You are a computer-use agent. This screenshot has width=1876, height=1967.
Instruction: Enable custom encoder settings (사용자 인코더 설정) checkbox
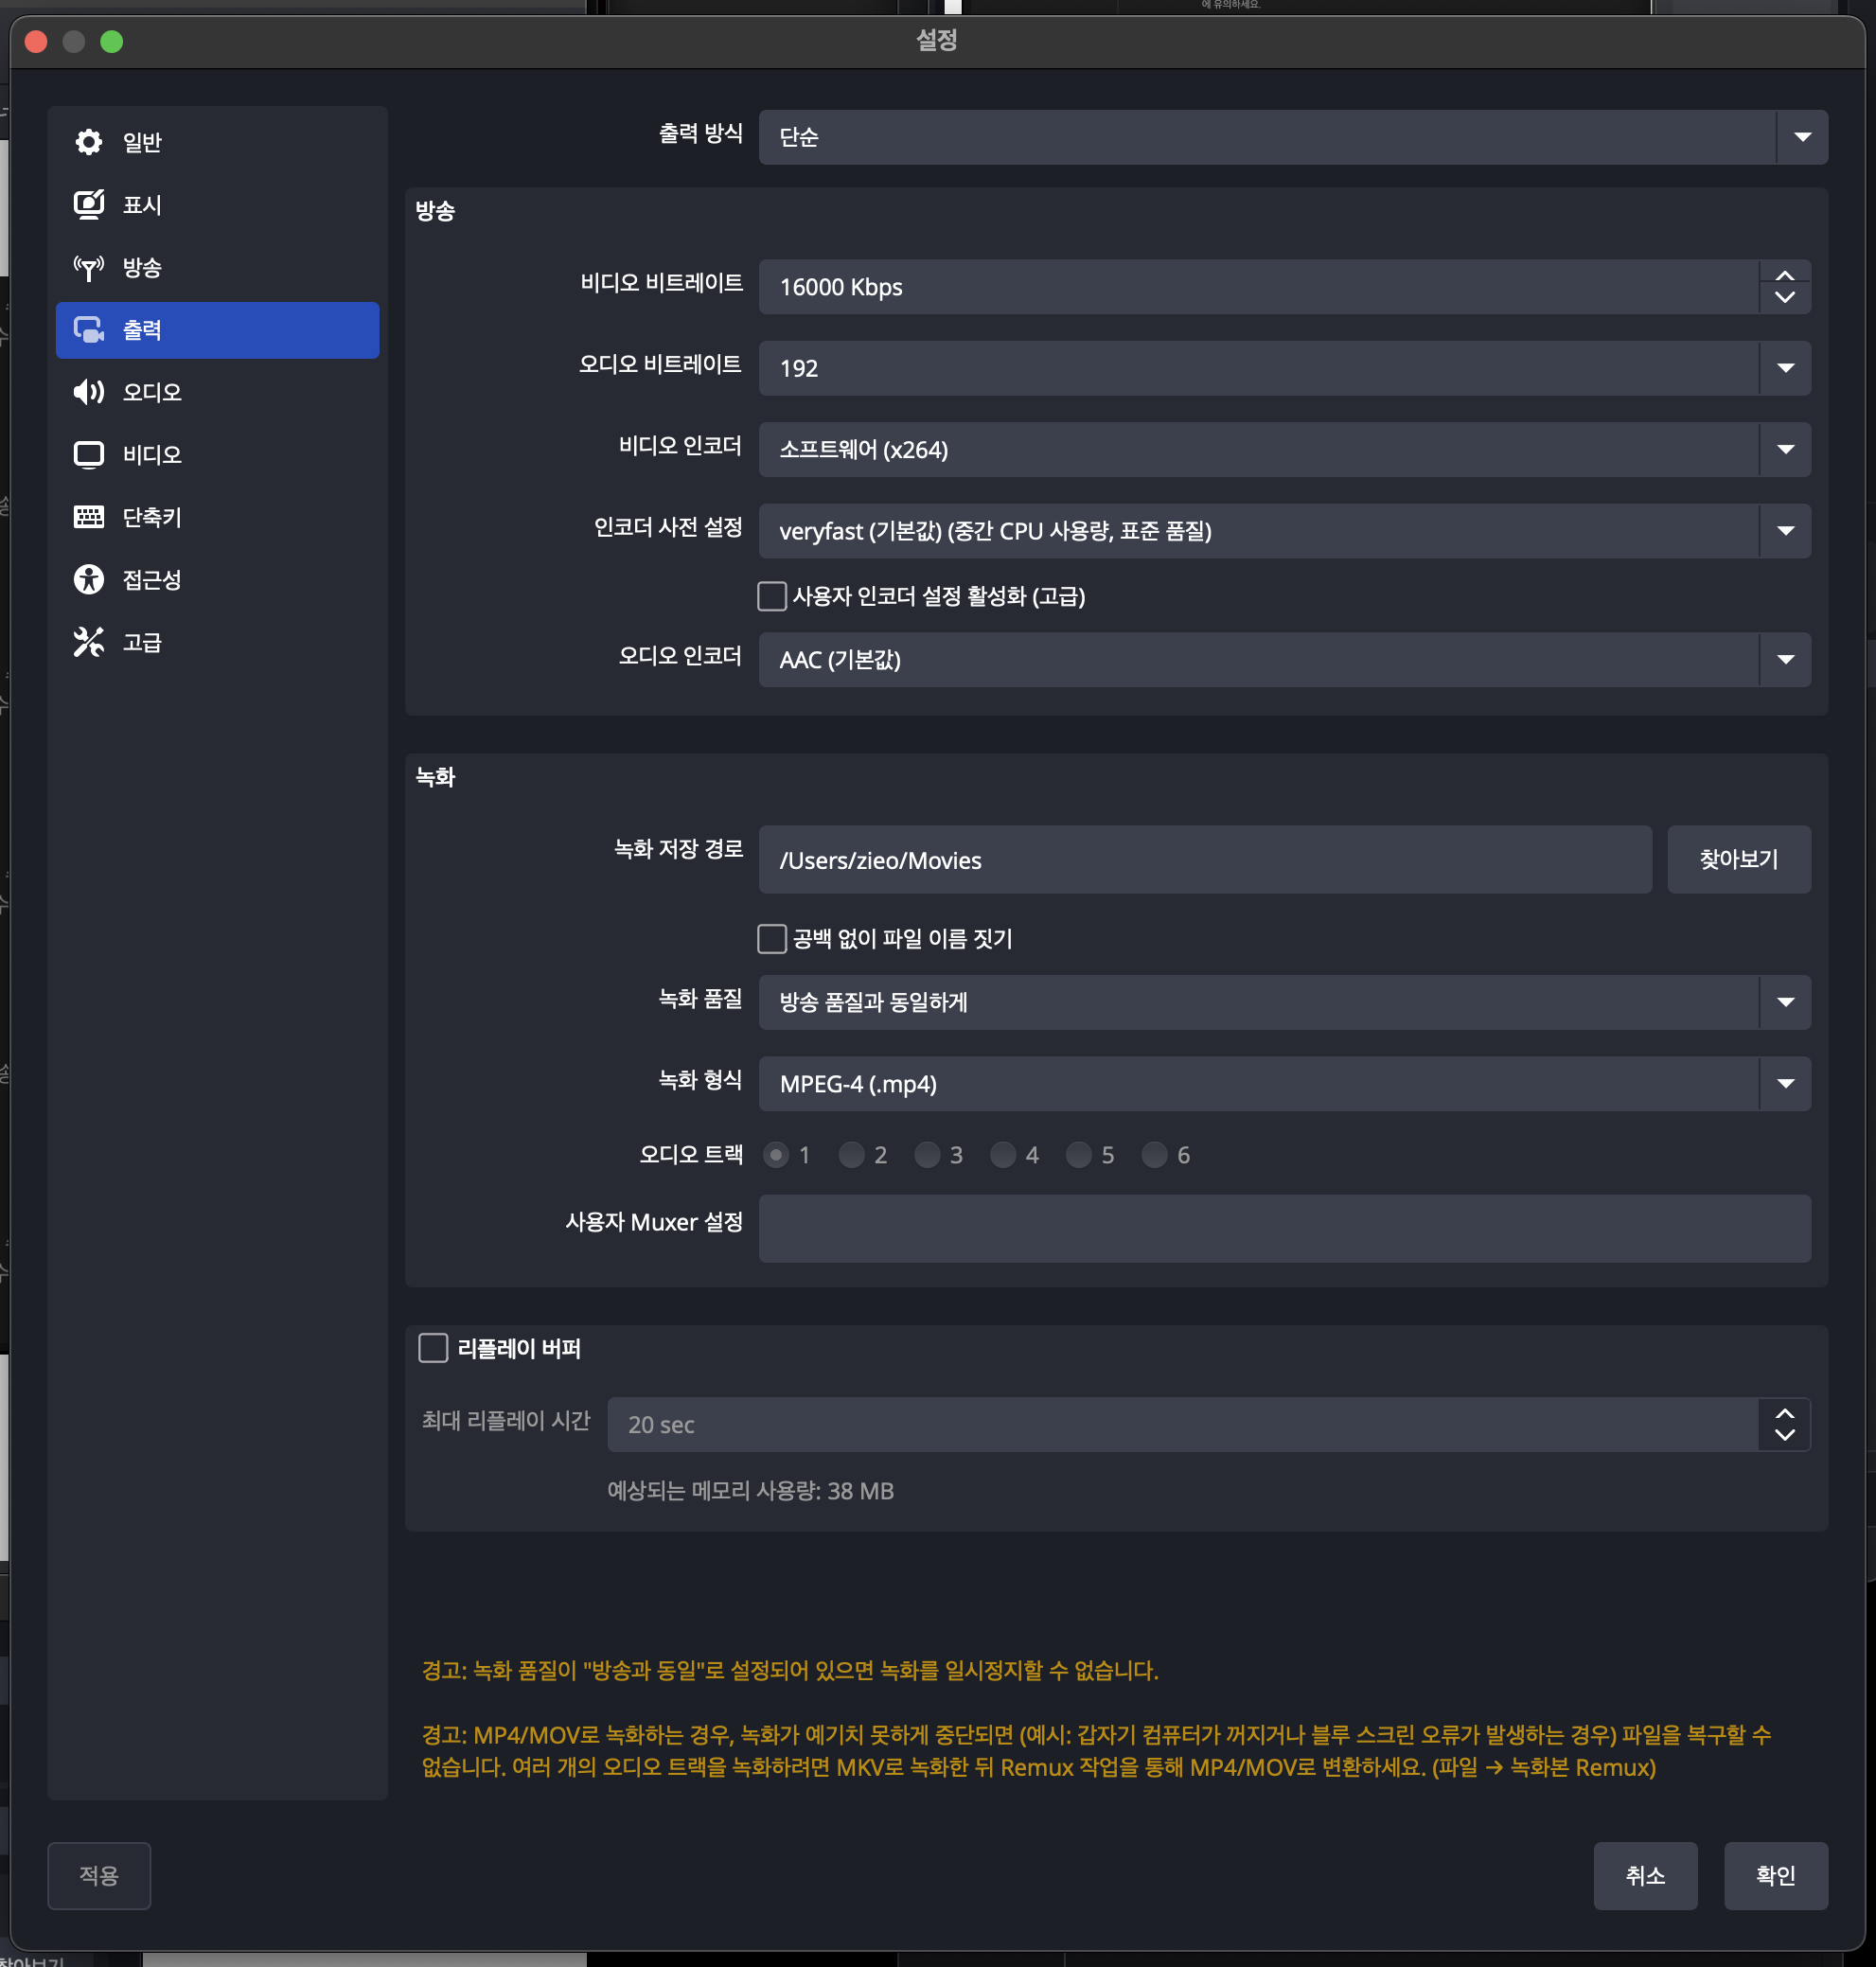click(x=771, y=596)
